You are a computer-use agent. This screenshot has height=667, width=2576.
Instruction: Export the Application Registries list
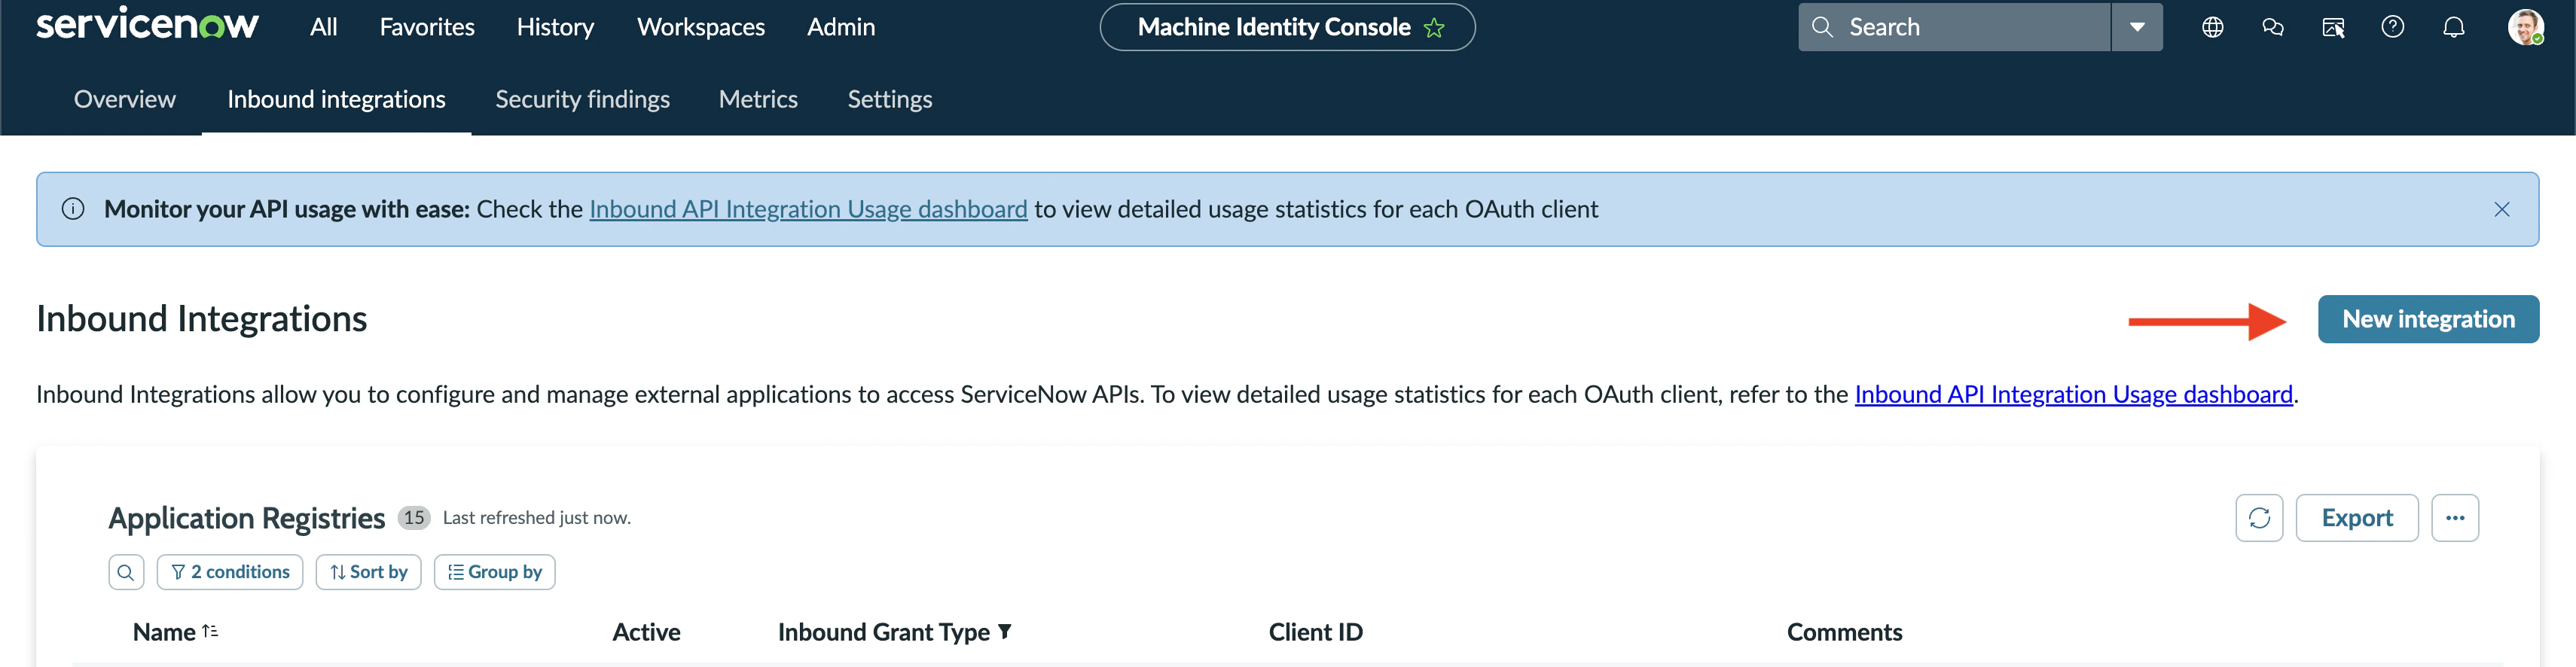(x=2357, y=518)
